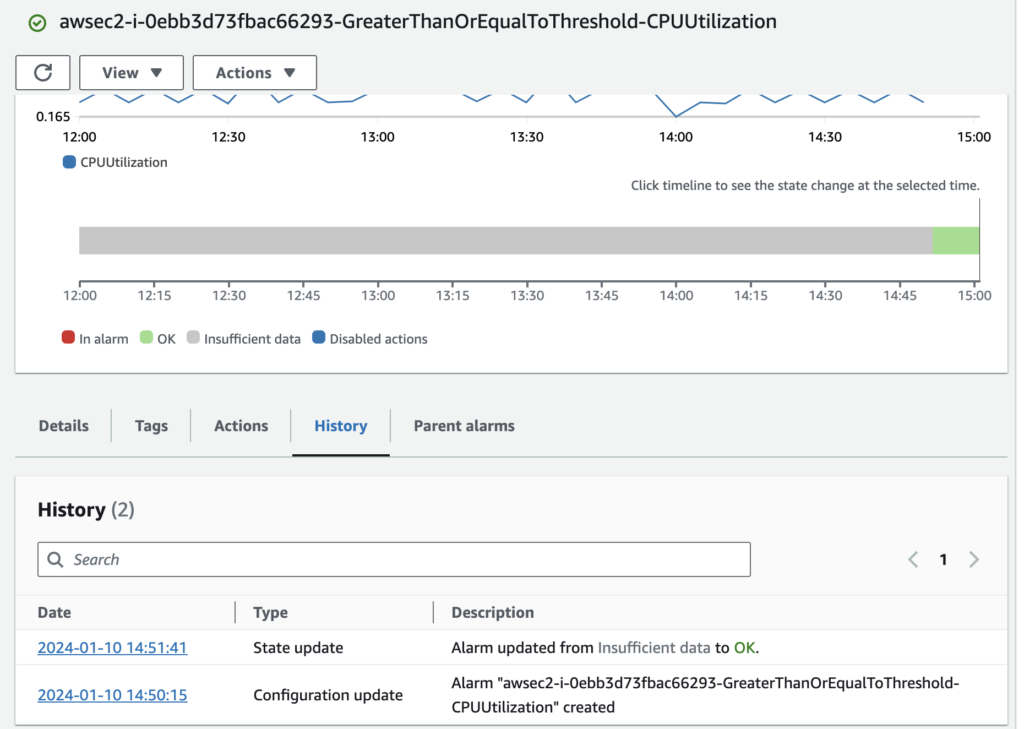The width and height of the screenshot is (1024, 729).
Task: Click the green OK segment on the state timeline
Action: [955, 241]
